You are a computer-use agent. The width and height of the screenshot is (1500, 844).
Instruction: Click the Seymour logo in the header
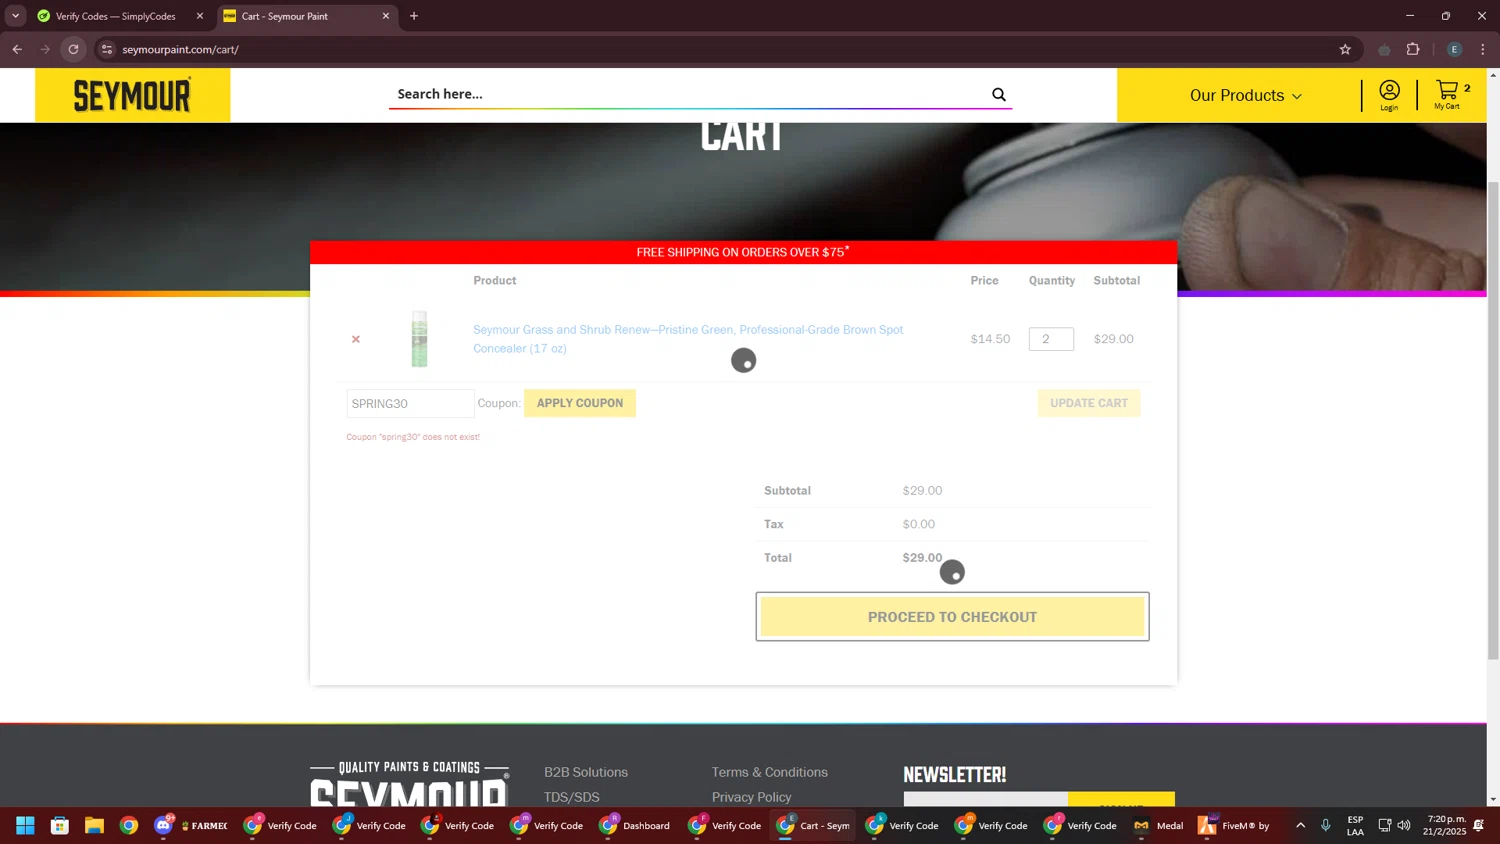(x=132, y=95)
